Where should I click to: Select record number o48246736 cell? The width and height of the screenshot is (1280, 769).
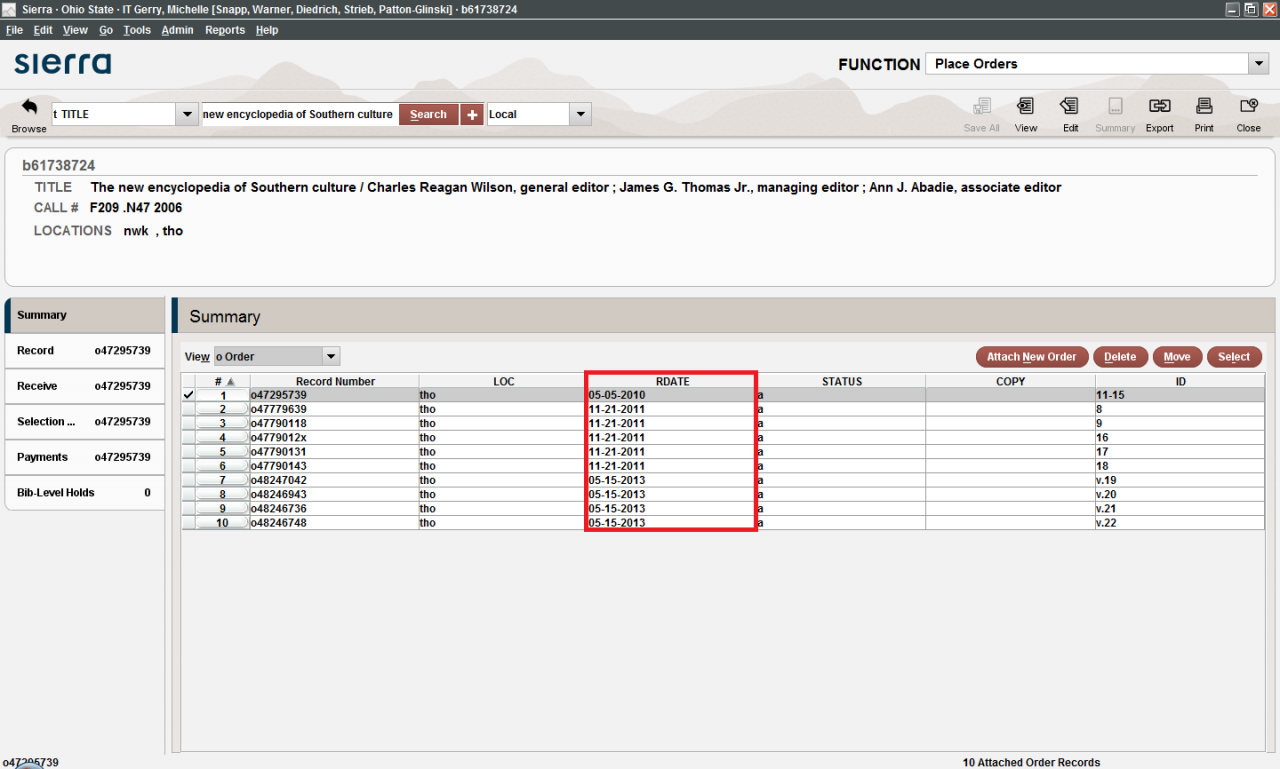point(335,508)
